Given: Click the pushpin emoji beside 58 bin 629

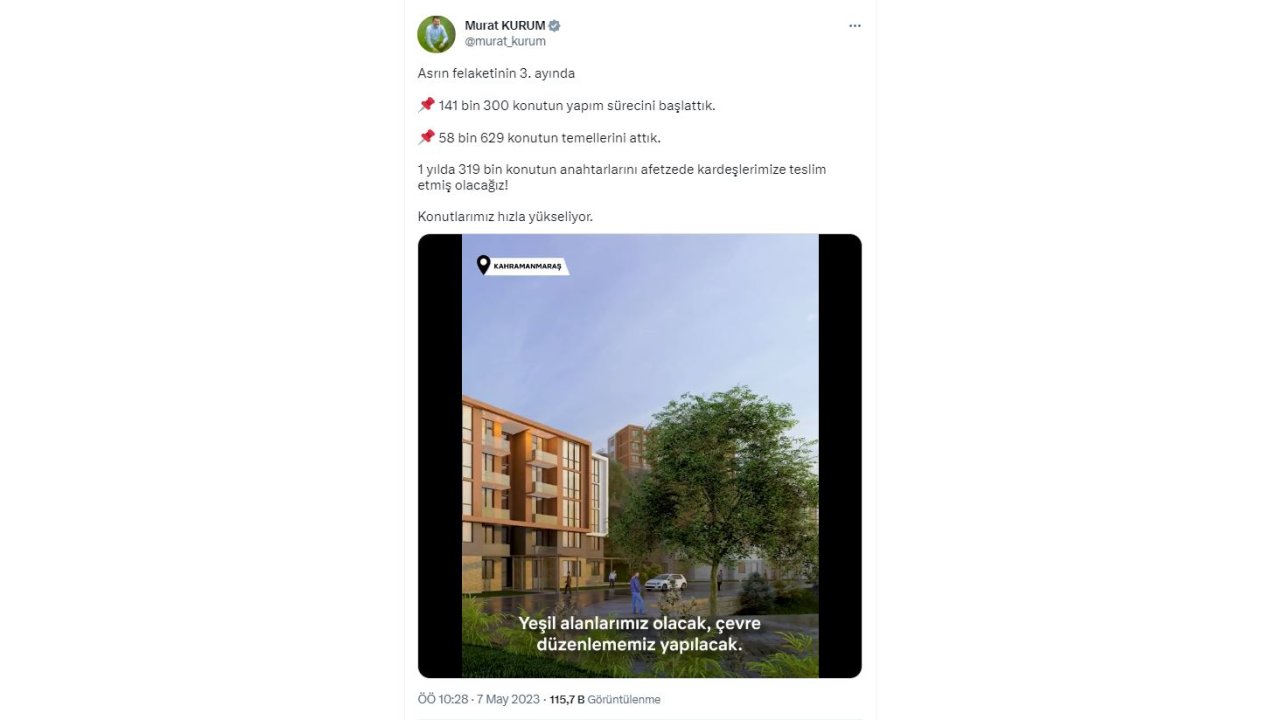Looking at the screenshot, I should [426, 137].
